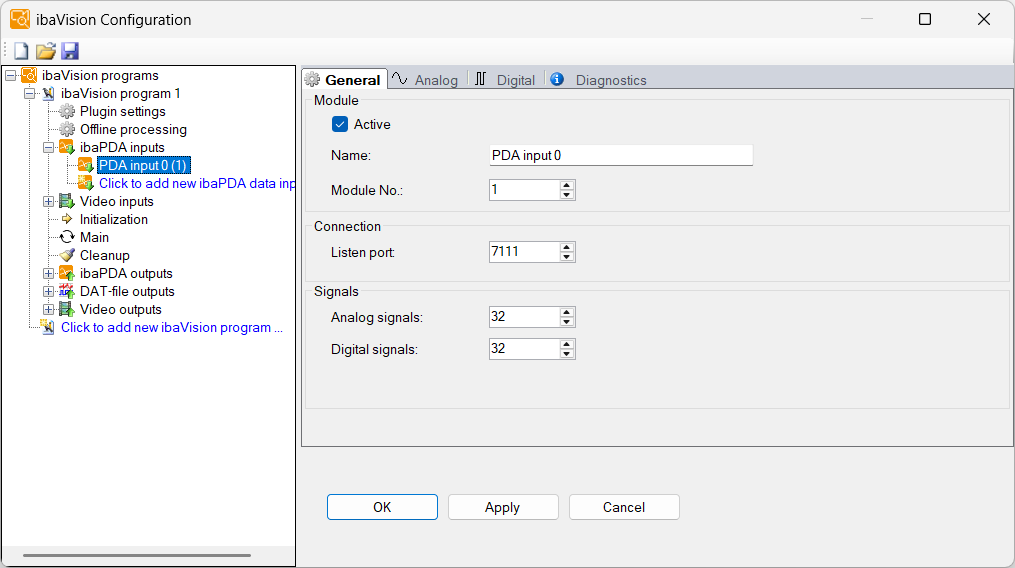Screen dimensions: 1015x568
Task: Switch to the Digital tab
Action: (506, 80)
